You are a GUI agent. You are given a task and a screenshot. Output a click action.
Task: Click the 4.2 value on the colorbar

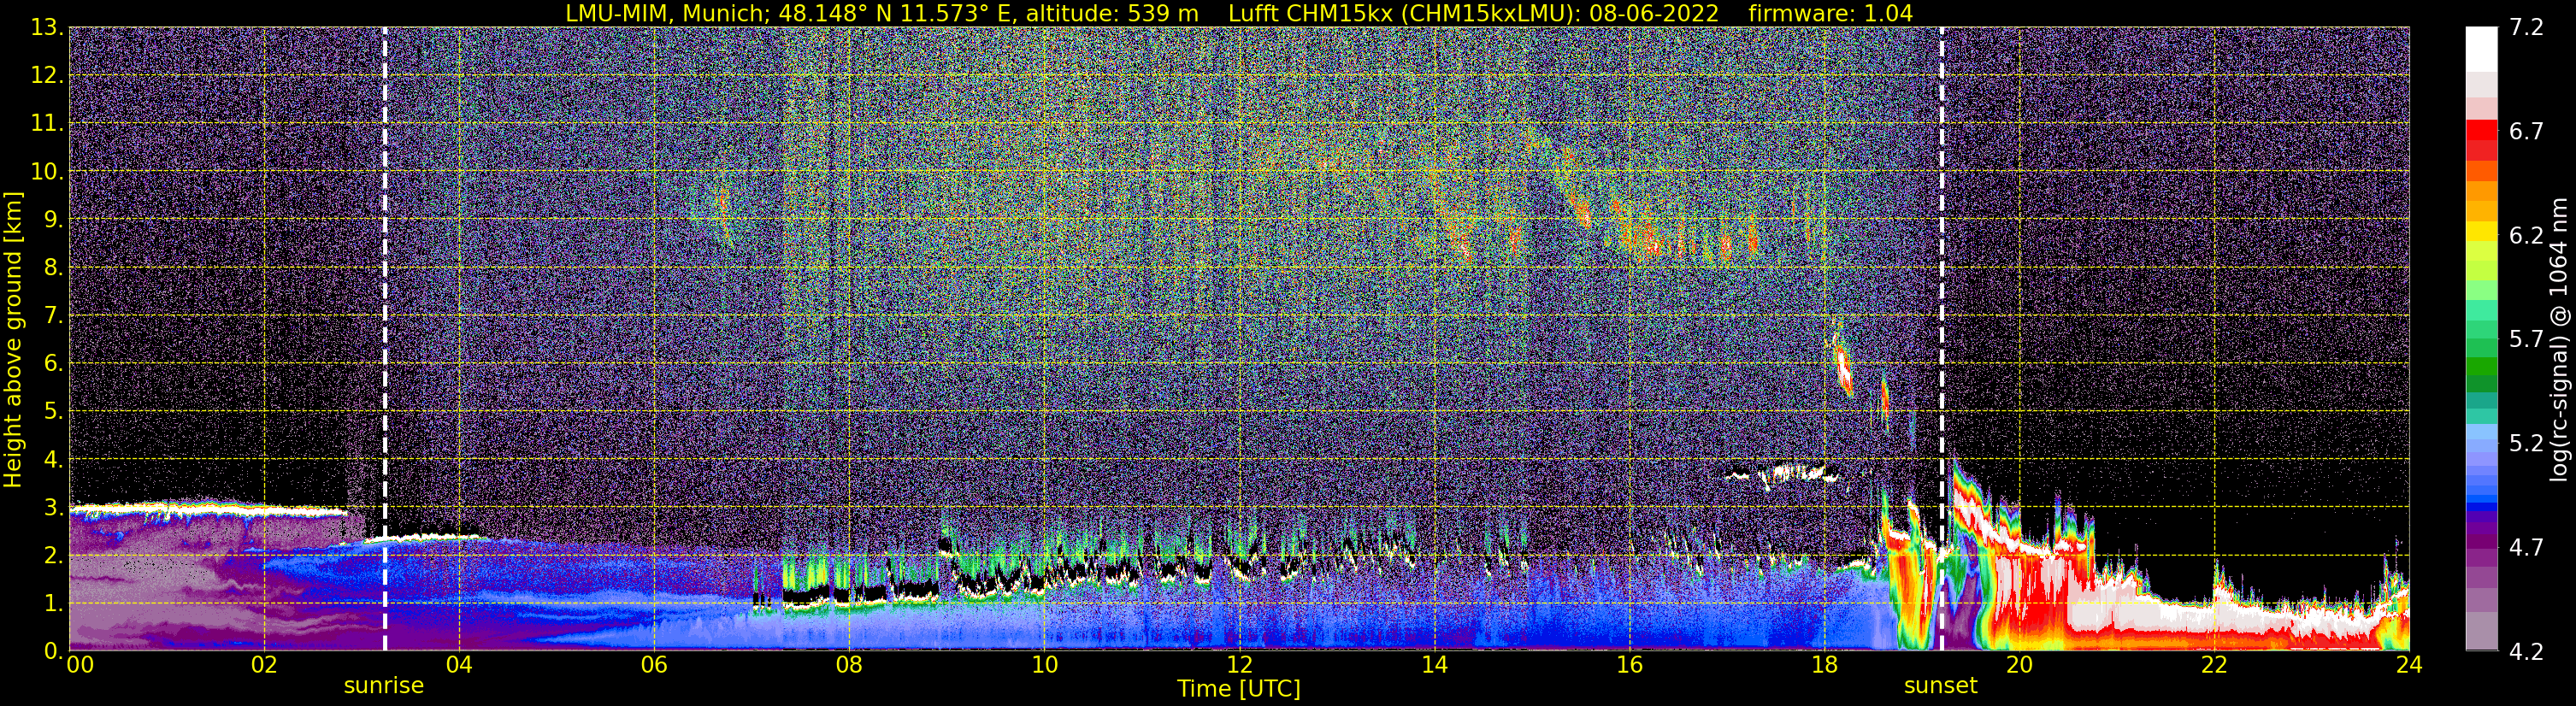(2526, 651)
